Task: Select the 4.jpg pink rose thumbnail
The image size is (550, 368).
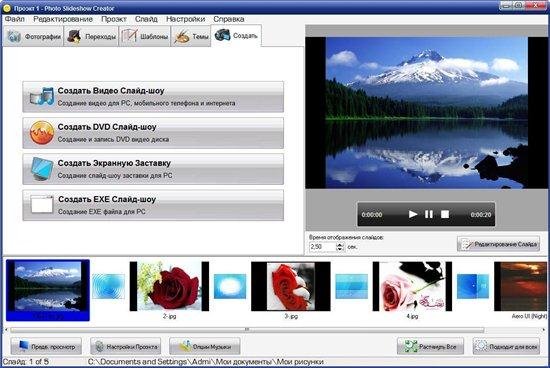Action: (412, 286)
